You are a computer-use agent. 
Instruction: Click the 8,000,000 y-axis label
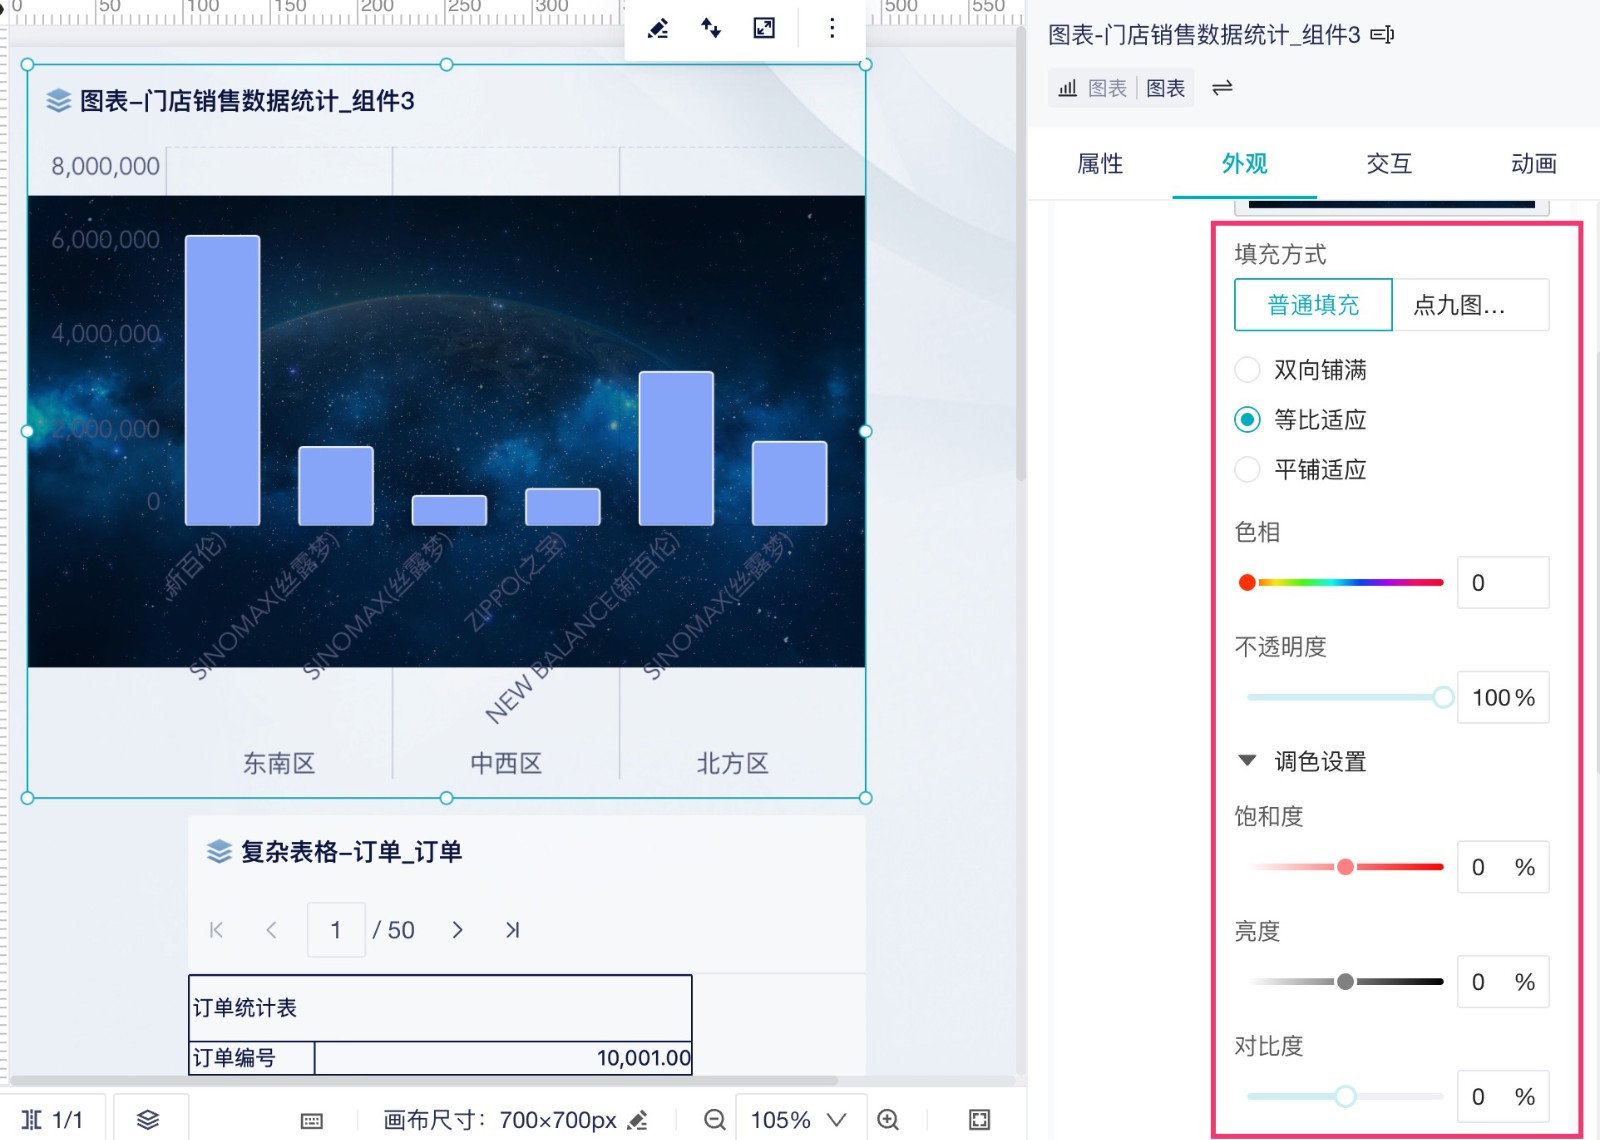(105, 166)
